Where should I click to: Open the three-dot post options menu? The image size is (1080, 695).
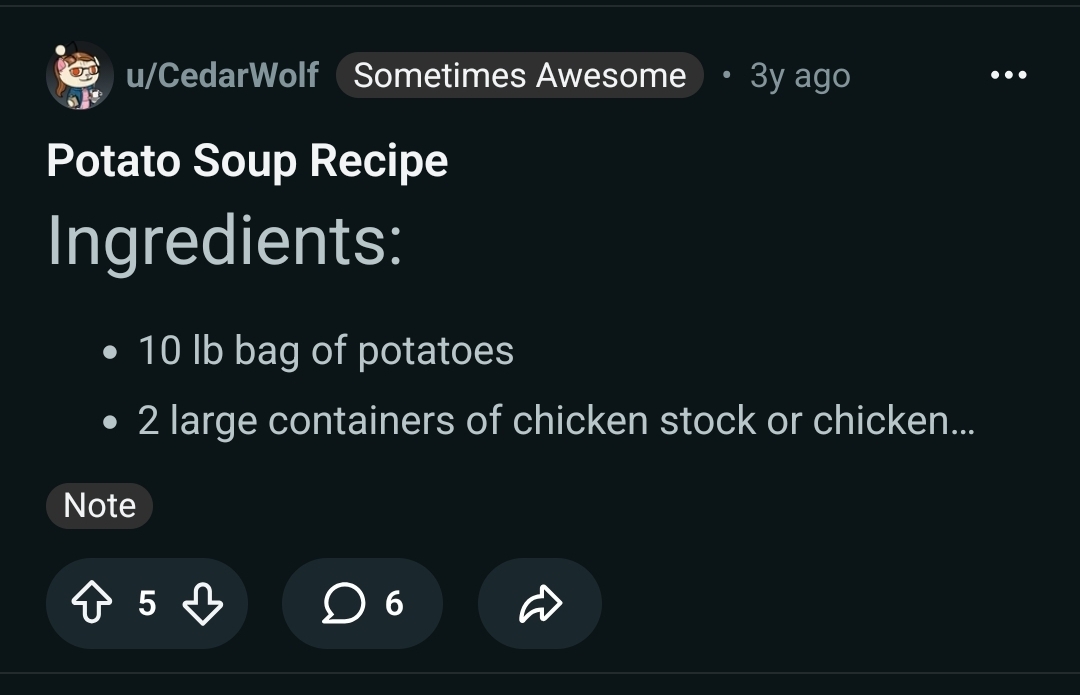[x=1007, y=75]
